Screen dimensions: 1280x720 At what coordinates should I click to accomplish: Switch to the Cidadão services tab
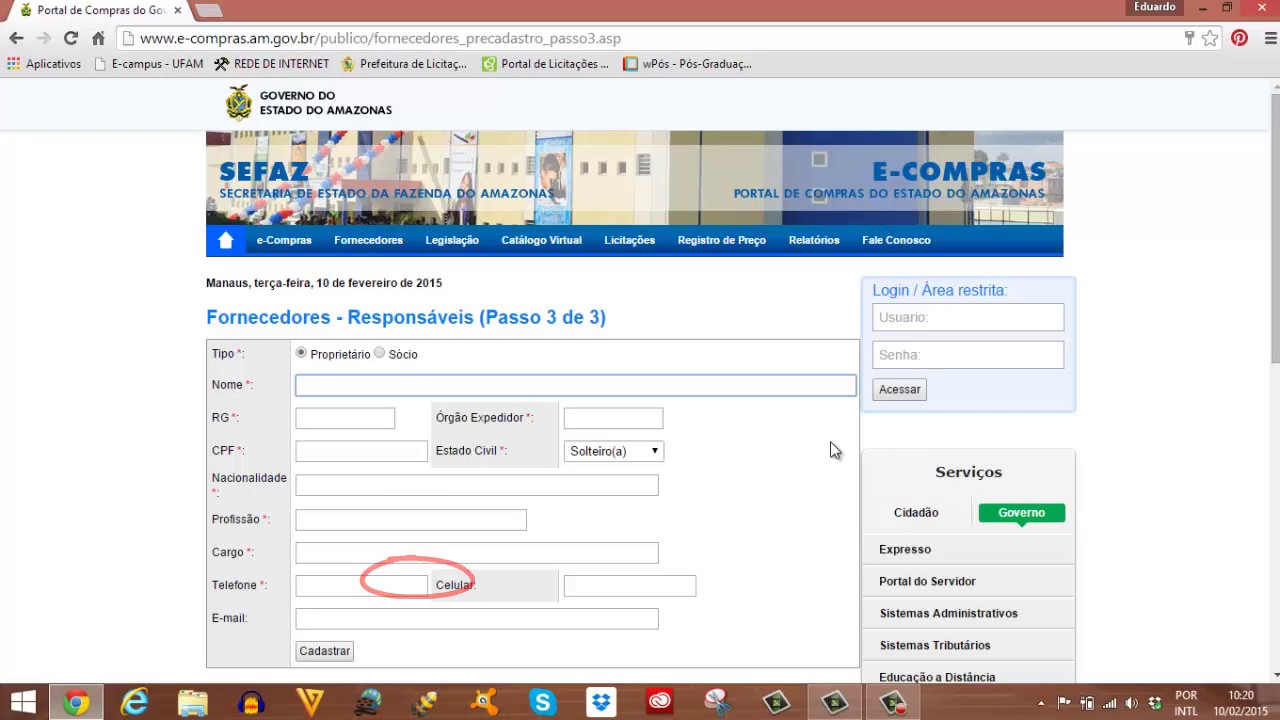coord(916,513)
